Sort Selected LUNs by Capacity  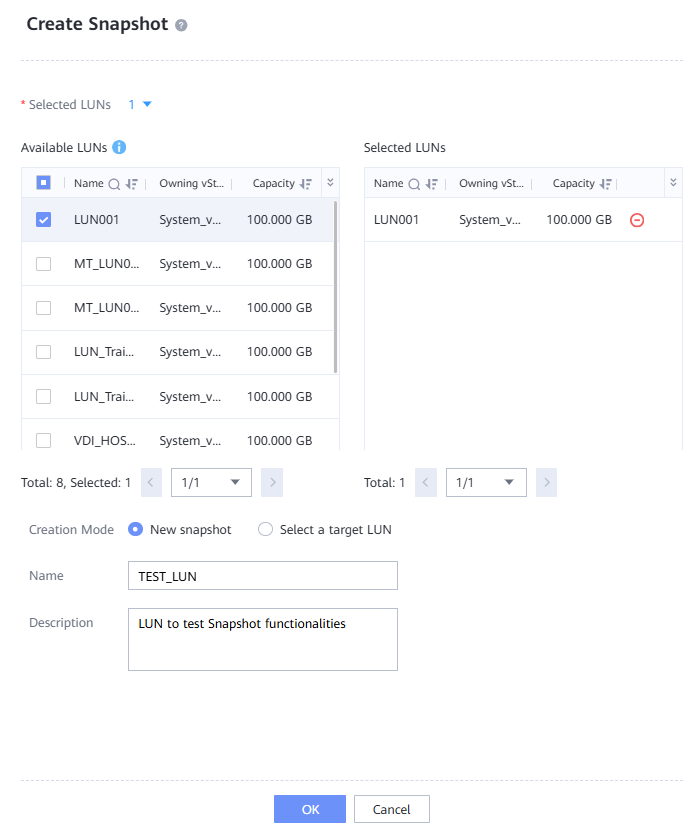[x=603, y=184]
